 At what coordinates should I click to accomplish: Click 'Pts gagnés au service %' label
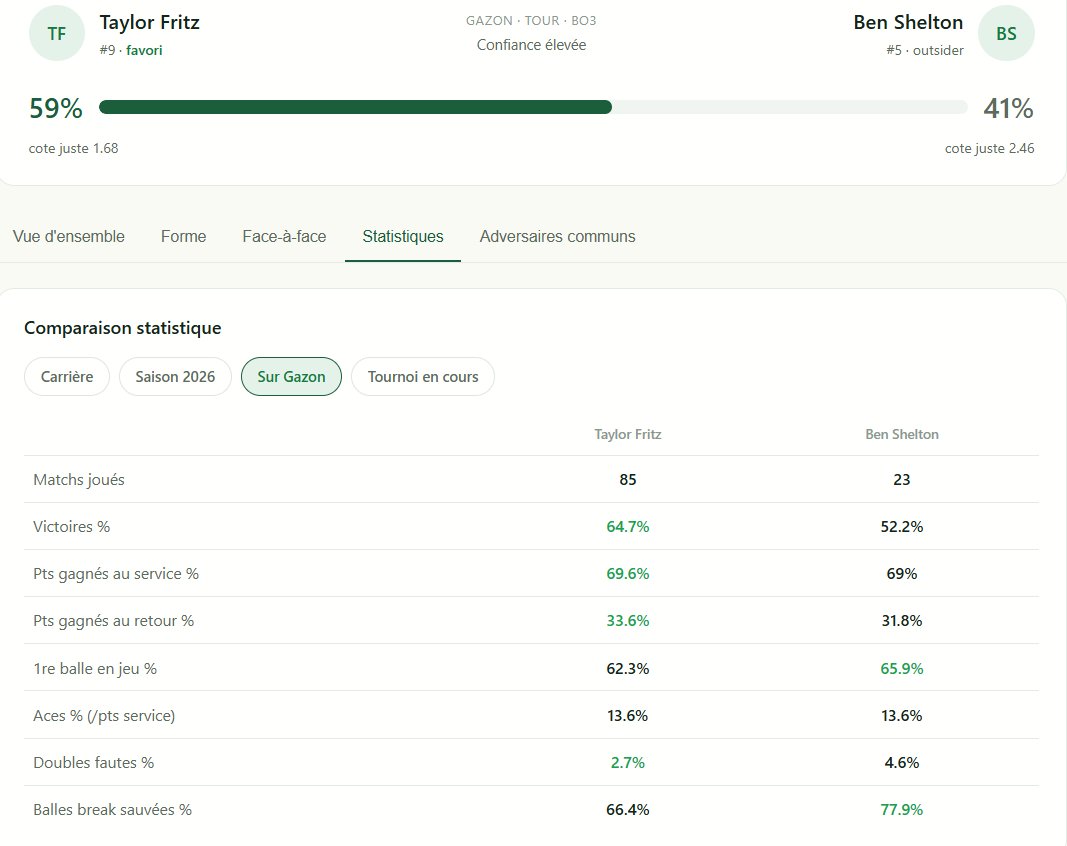116,574
